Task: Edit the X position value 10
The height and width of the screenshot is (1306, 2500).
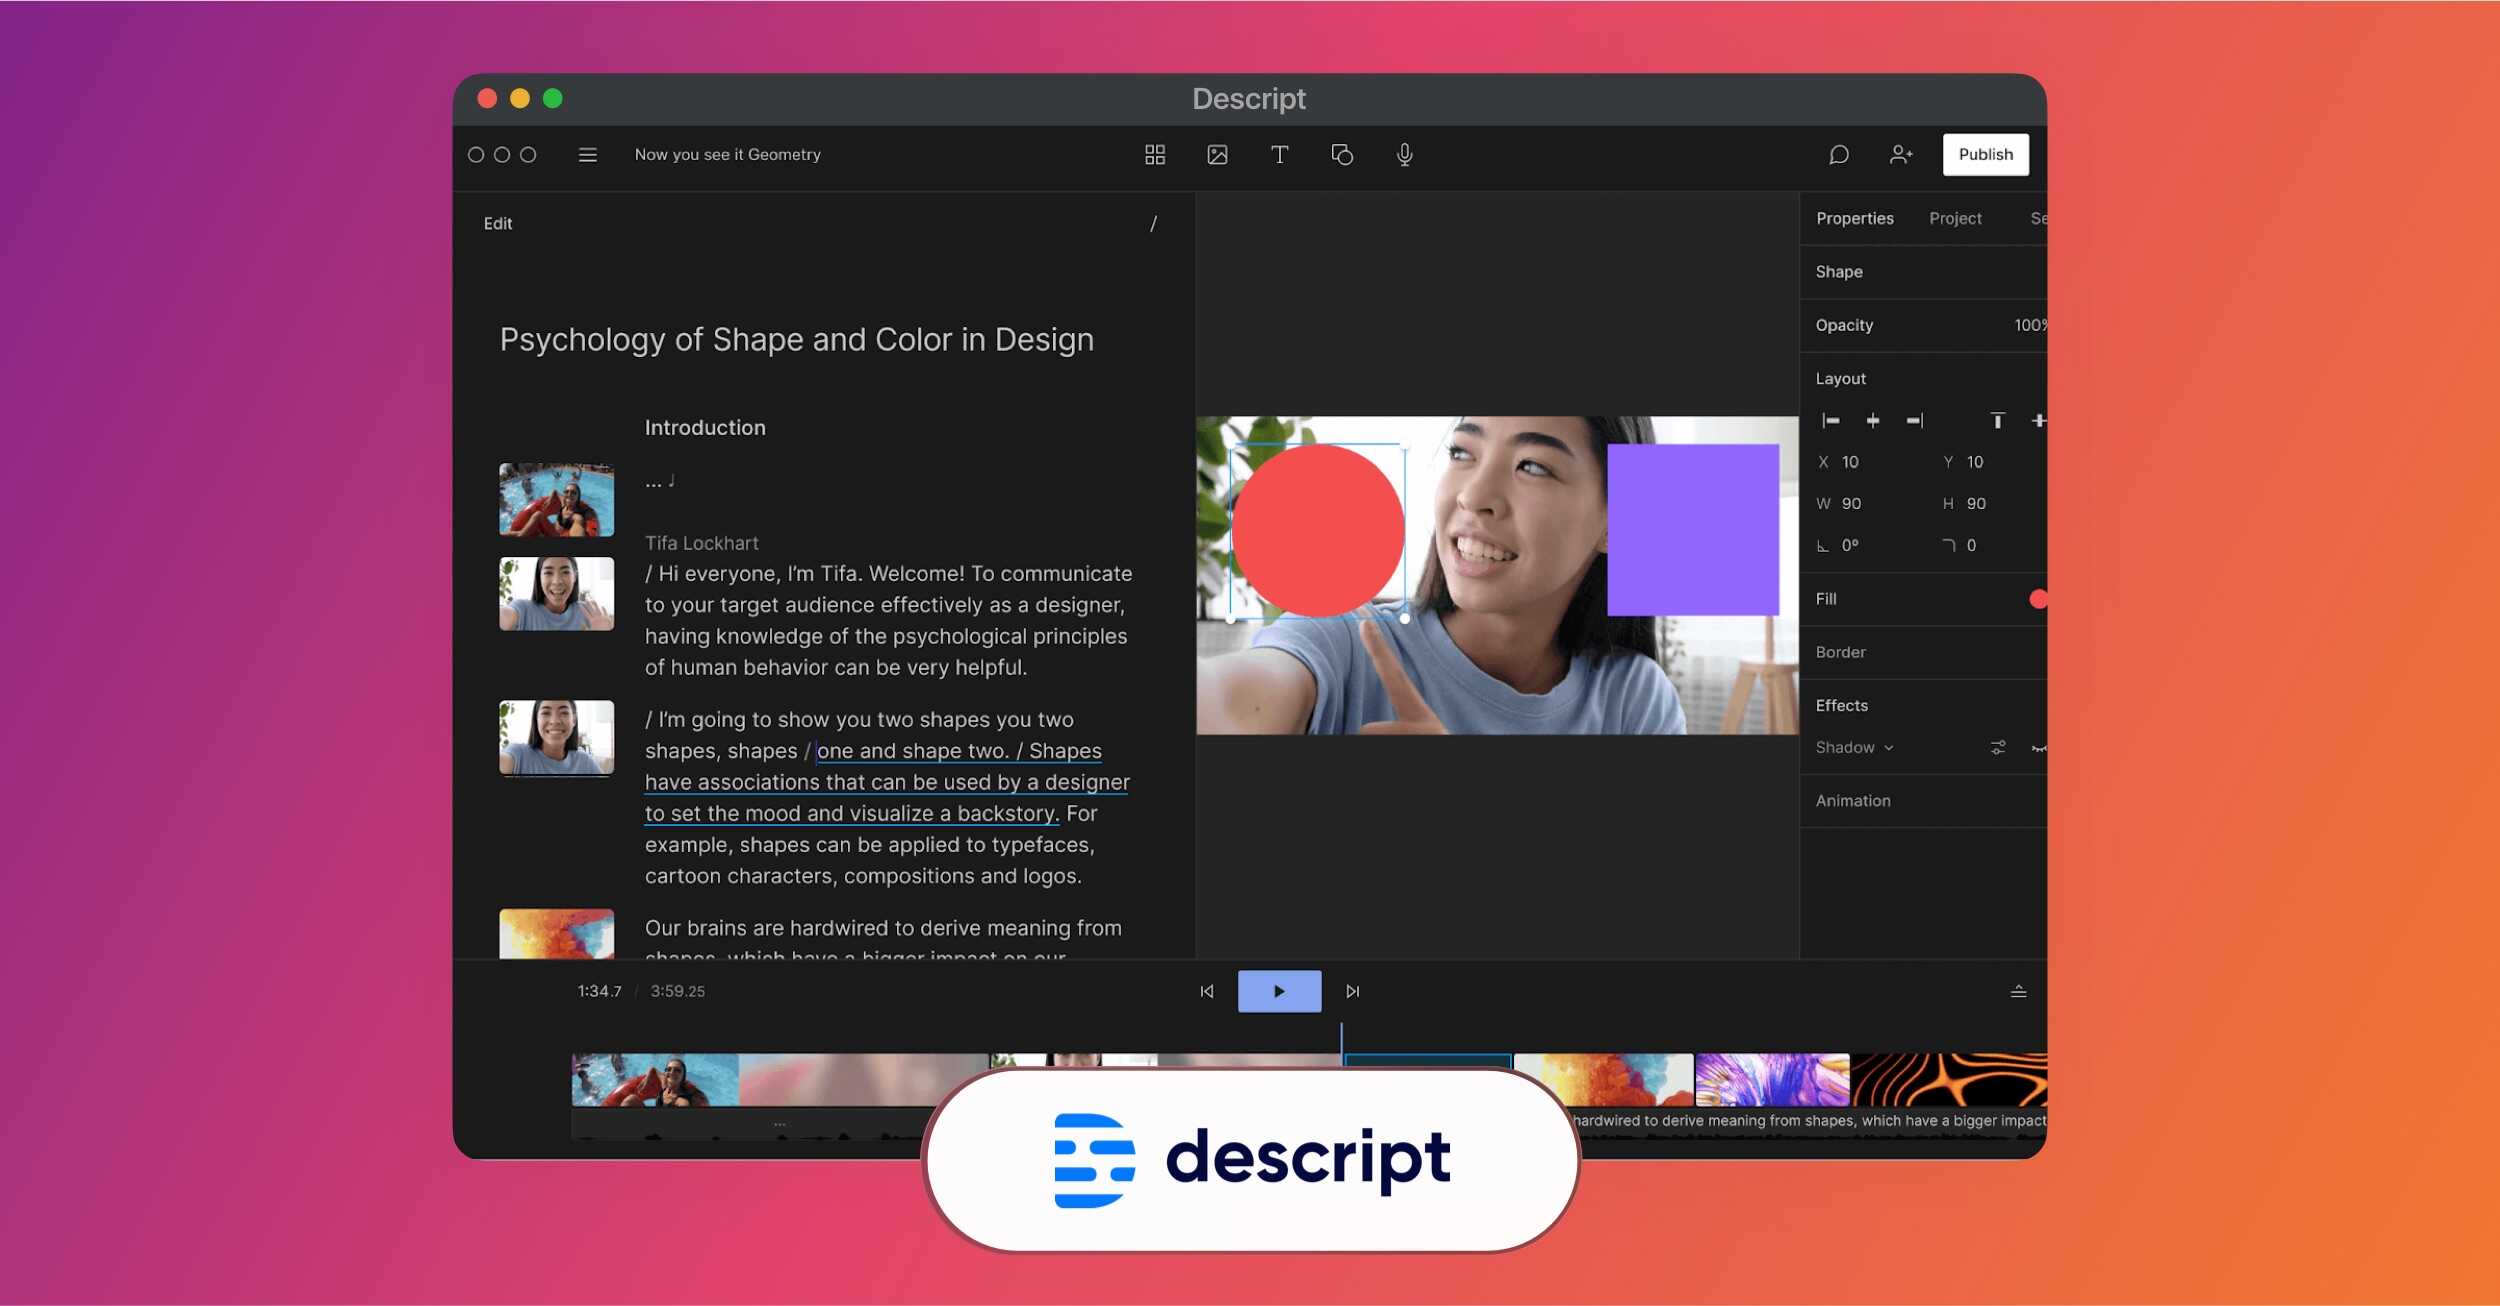Action: coord(1850,462)
